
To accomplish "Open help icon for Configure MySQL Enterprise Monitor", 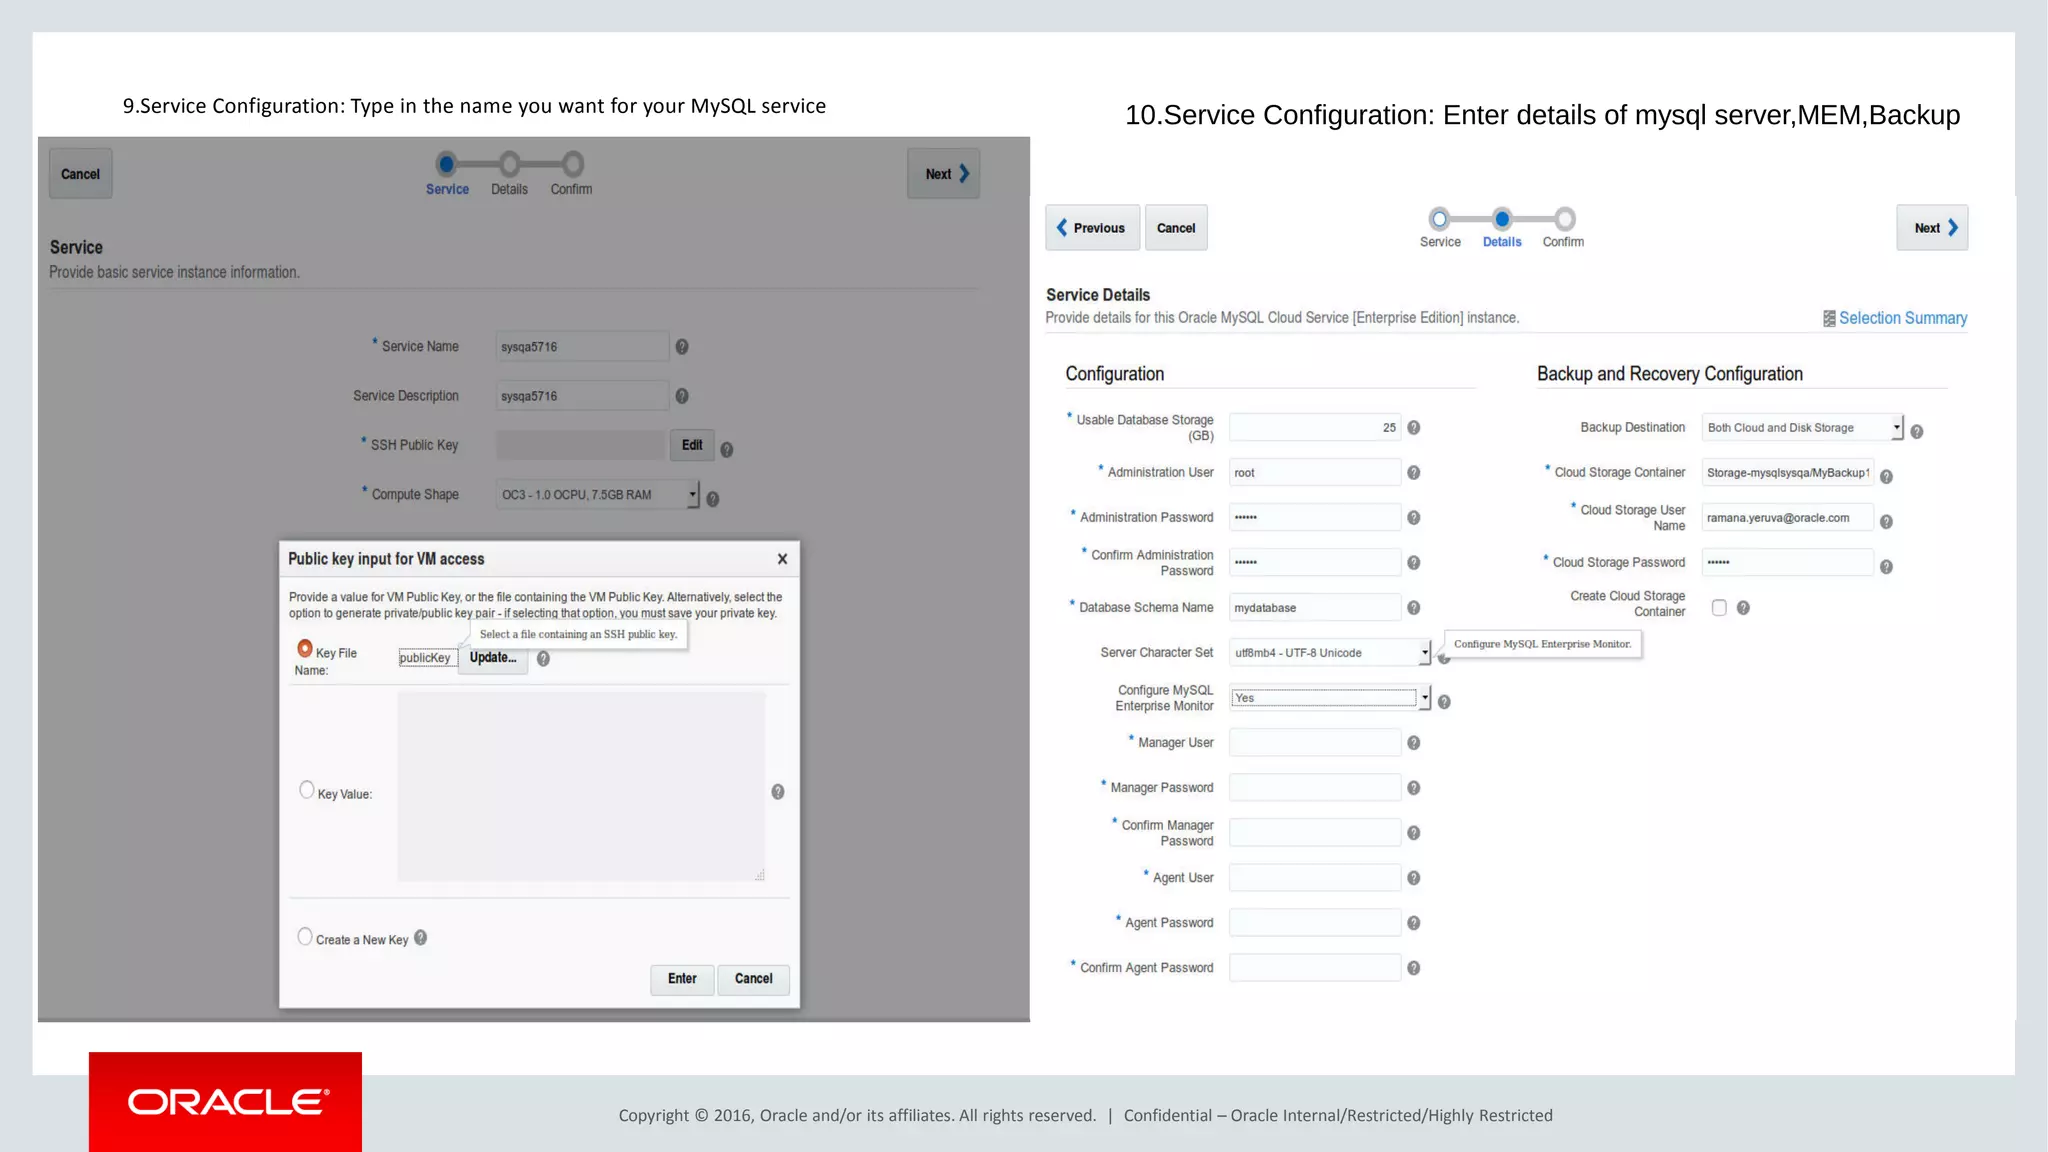I will (x=1444, y=702).
